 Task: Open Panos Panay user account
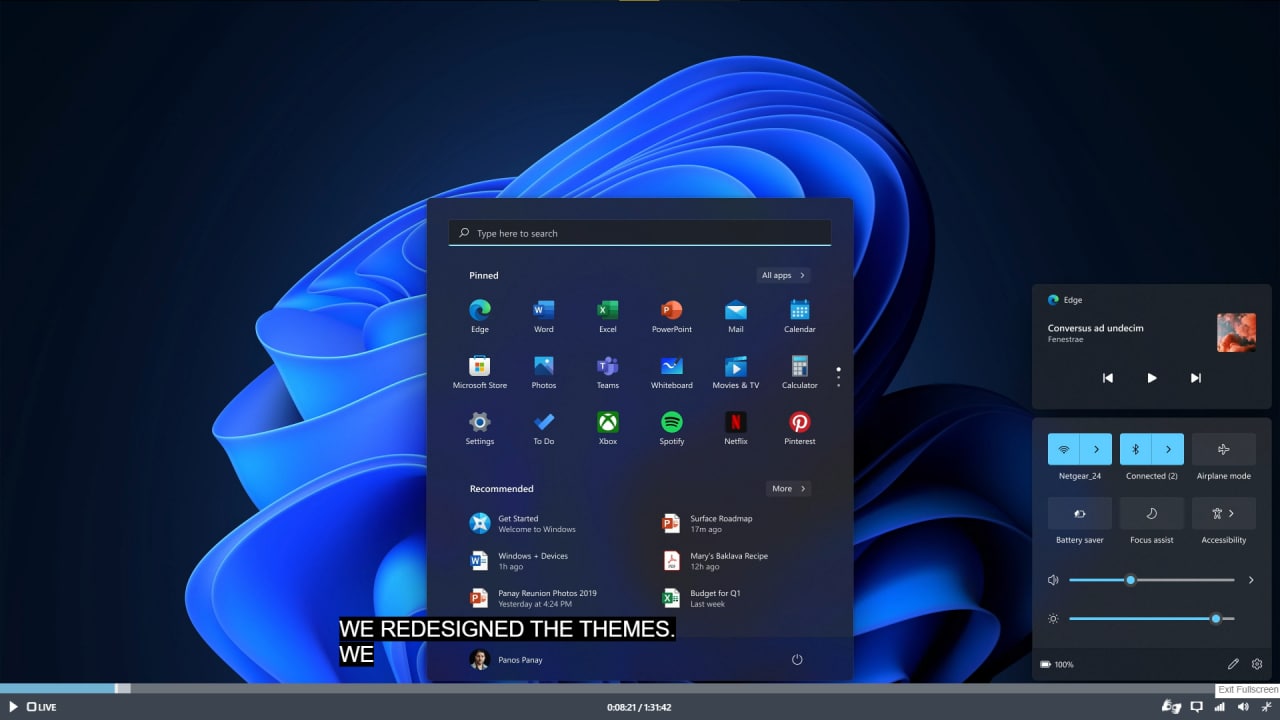tap(507, 660)
